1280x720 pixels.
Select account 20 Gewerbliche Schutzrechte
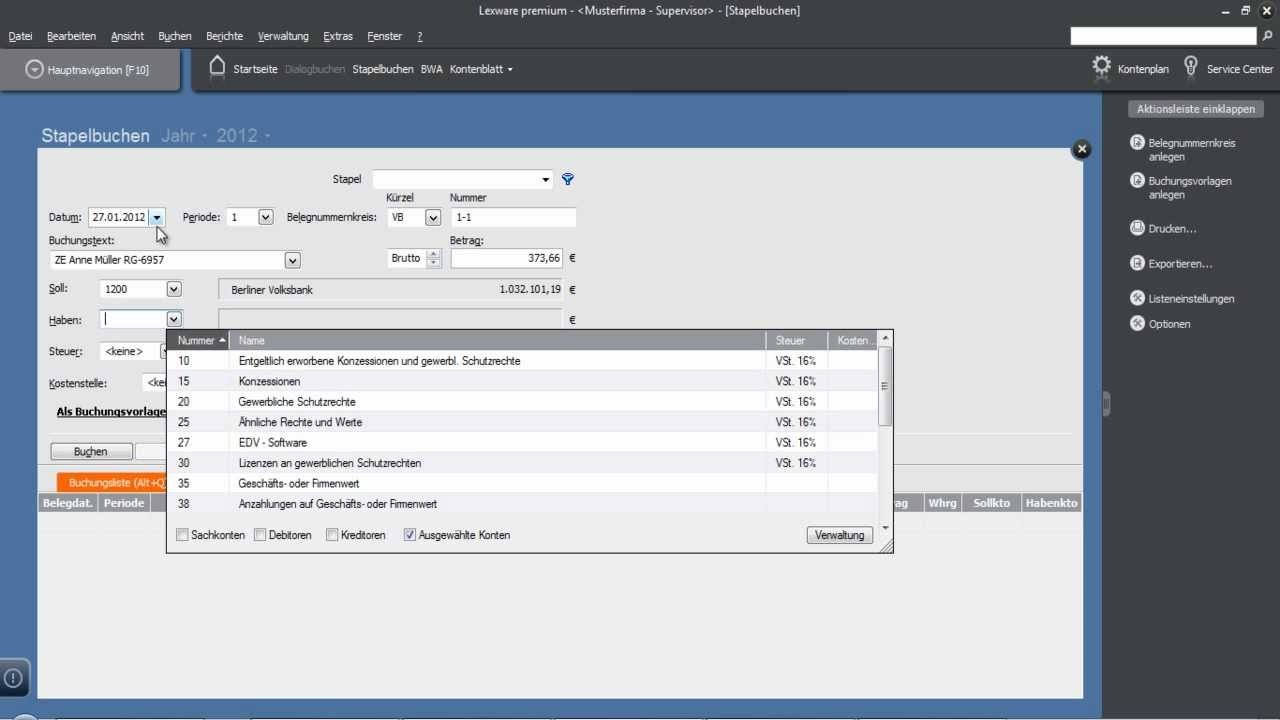coord(522,402)
